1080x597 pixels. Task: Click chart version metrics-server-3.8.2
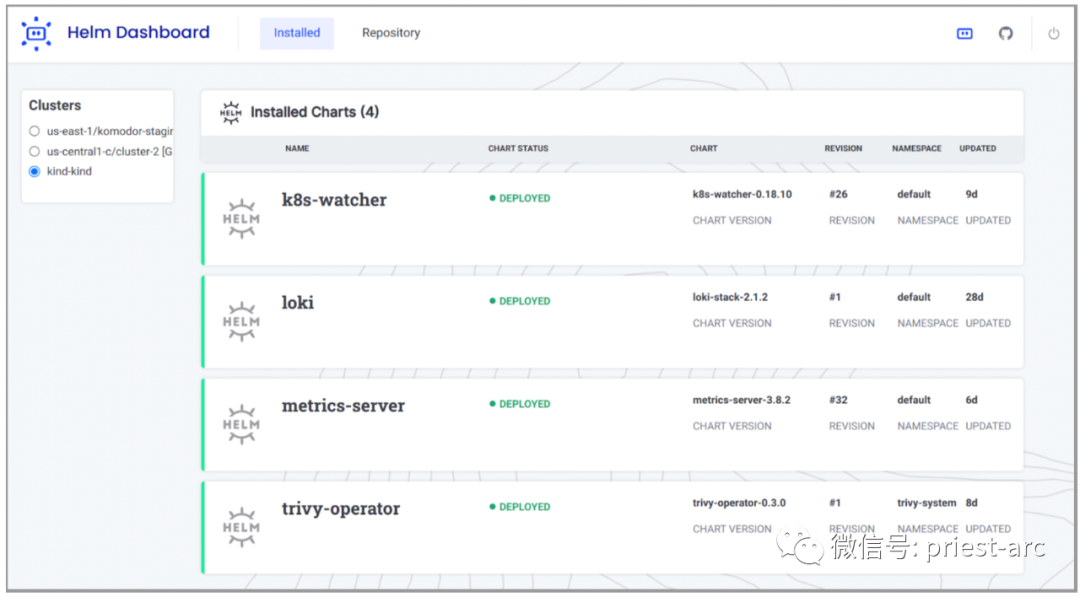point(741,400)
